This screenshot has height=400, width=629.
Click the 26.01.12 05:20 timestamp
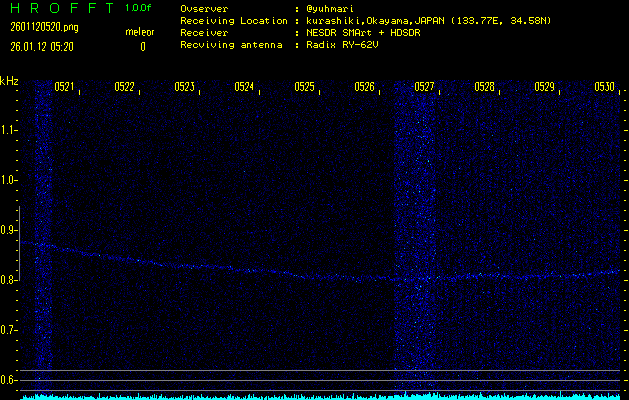43,46
